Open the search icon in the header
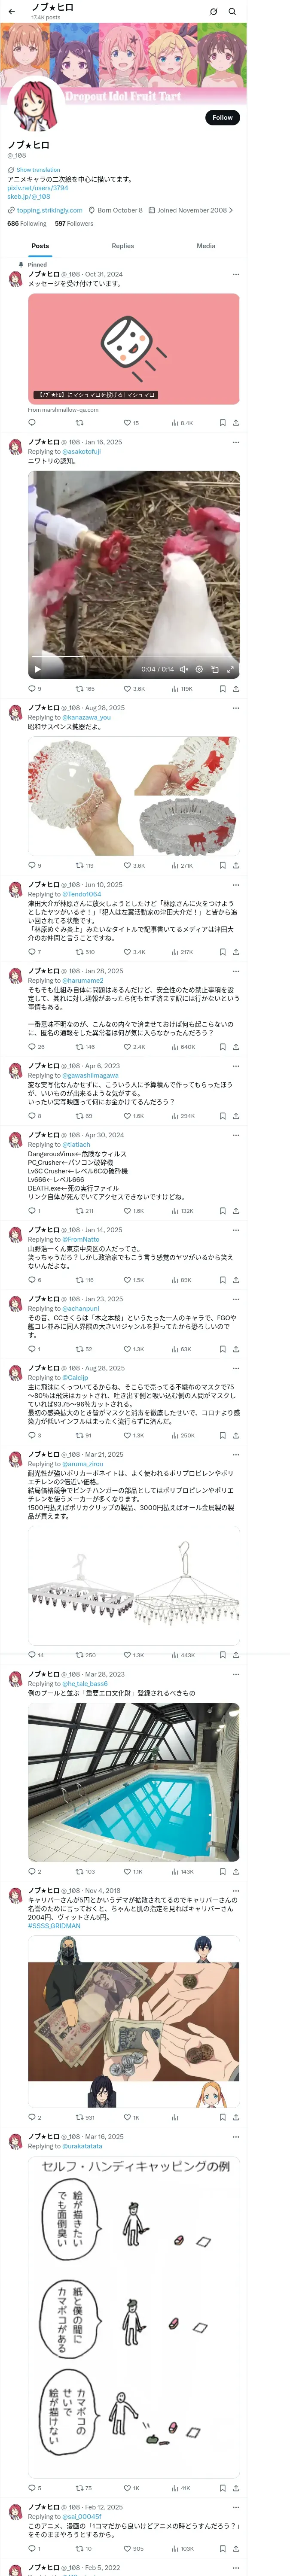Viewport: 290px width, 2576px height. coord(232,12)
